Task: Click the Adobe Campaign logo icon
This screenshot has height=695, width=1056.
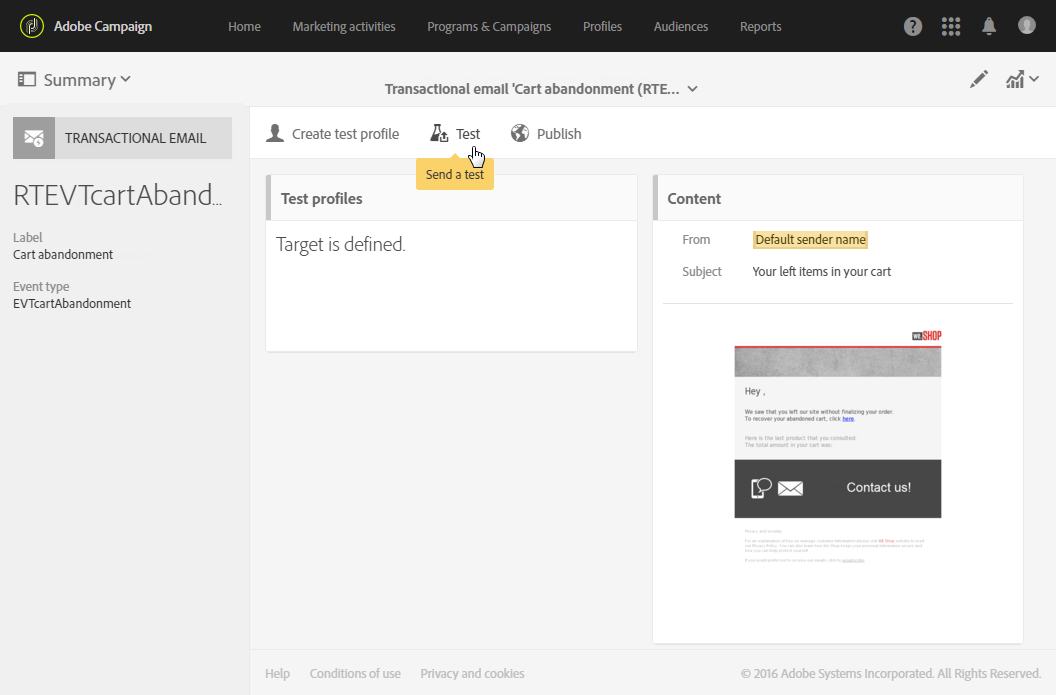Action: [x=32, y=26]
